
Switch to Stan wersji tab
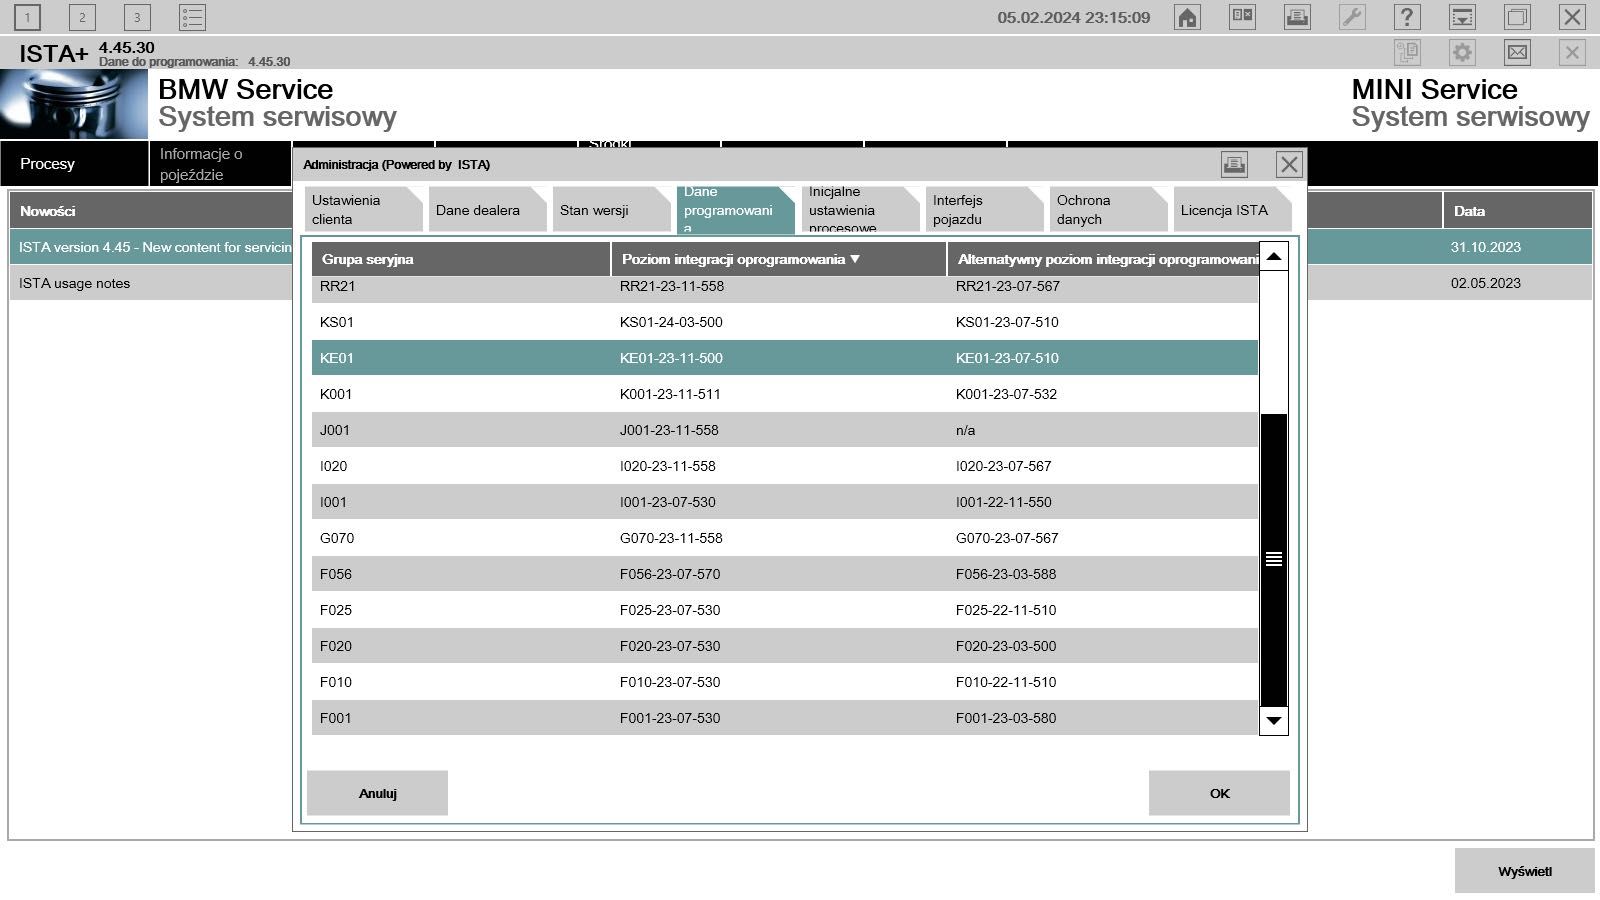point(612,209)
